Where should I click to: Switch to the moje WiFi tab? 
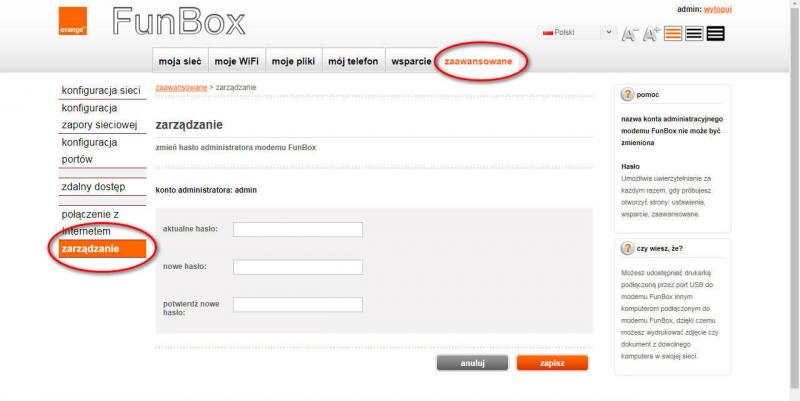[x=237, y=61]
